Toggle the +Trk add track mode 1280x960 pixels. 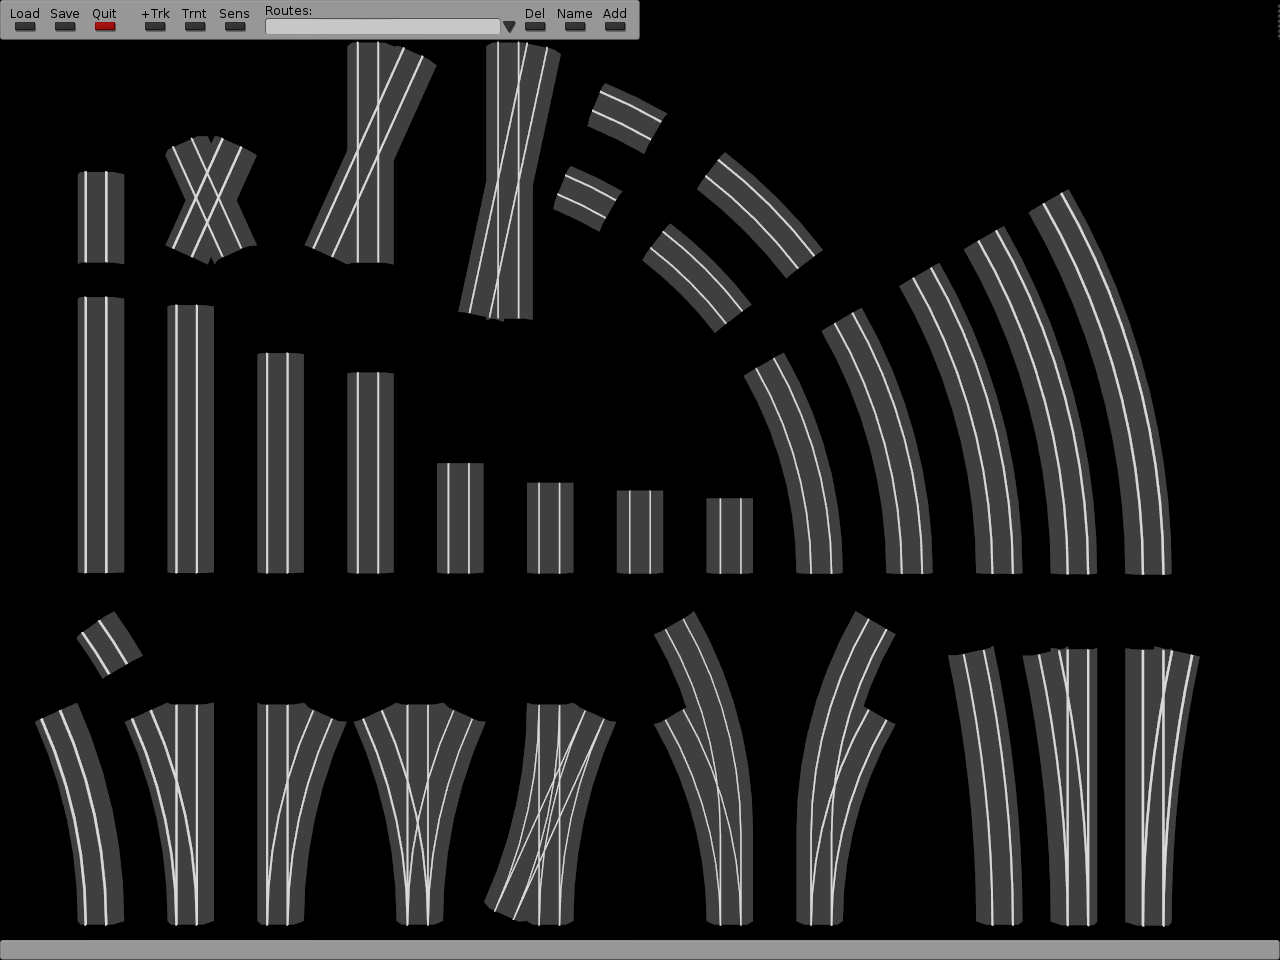[x=155, y=25]
